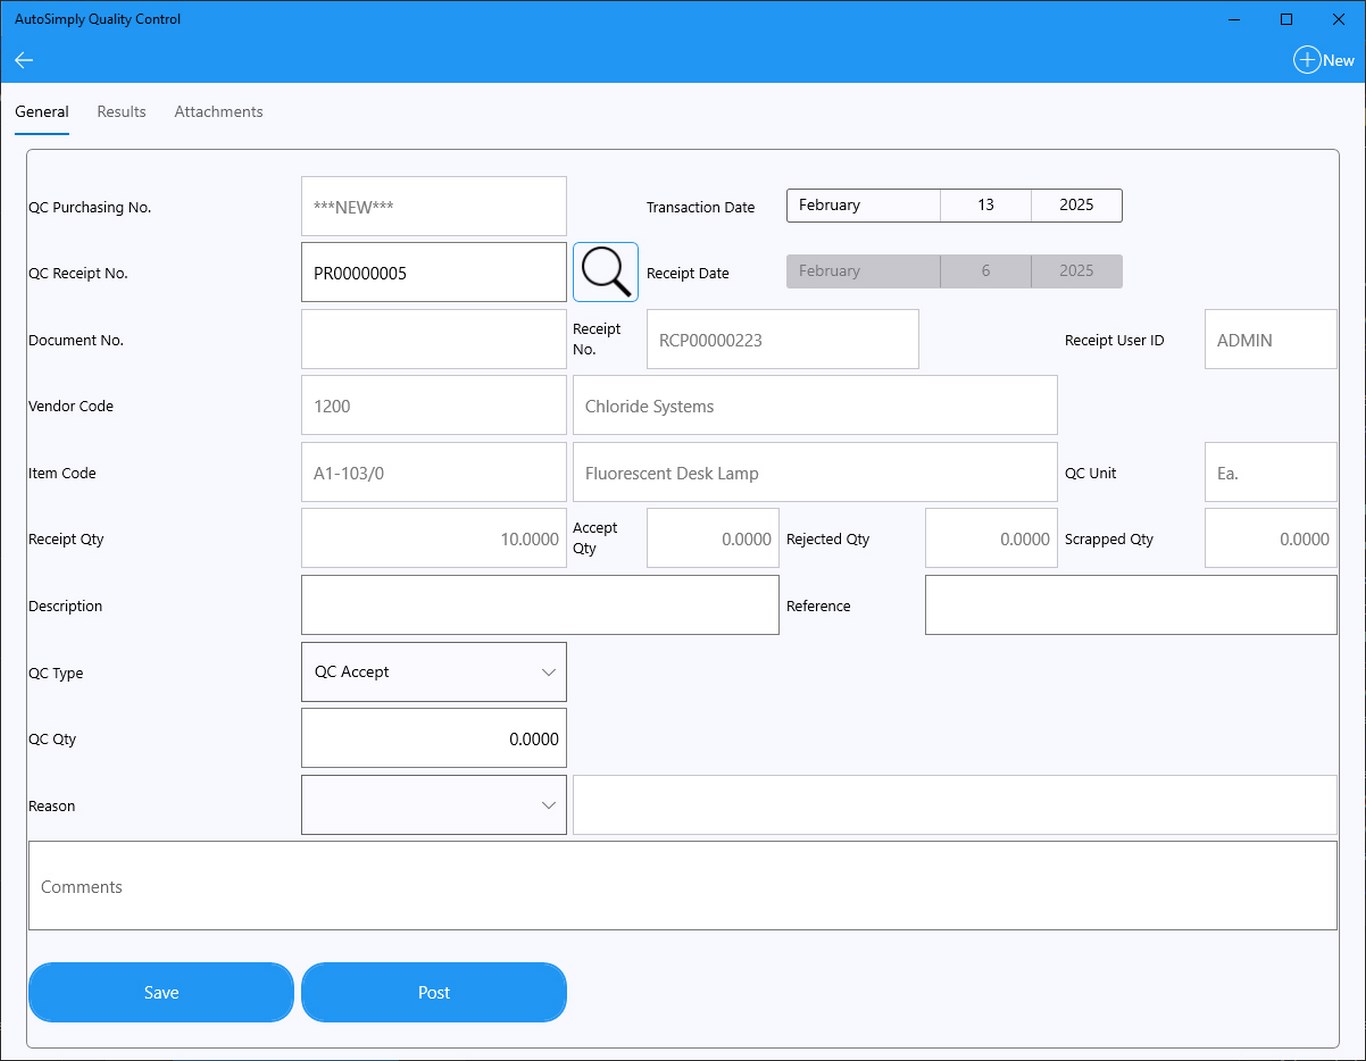1366x1061 pixels.
Task: Select the General tab
Action: coord(42,112)
